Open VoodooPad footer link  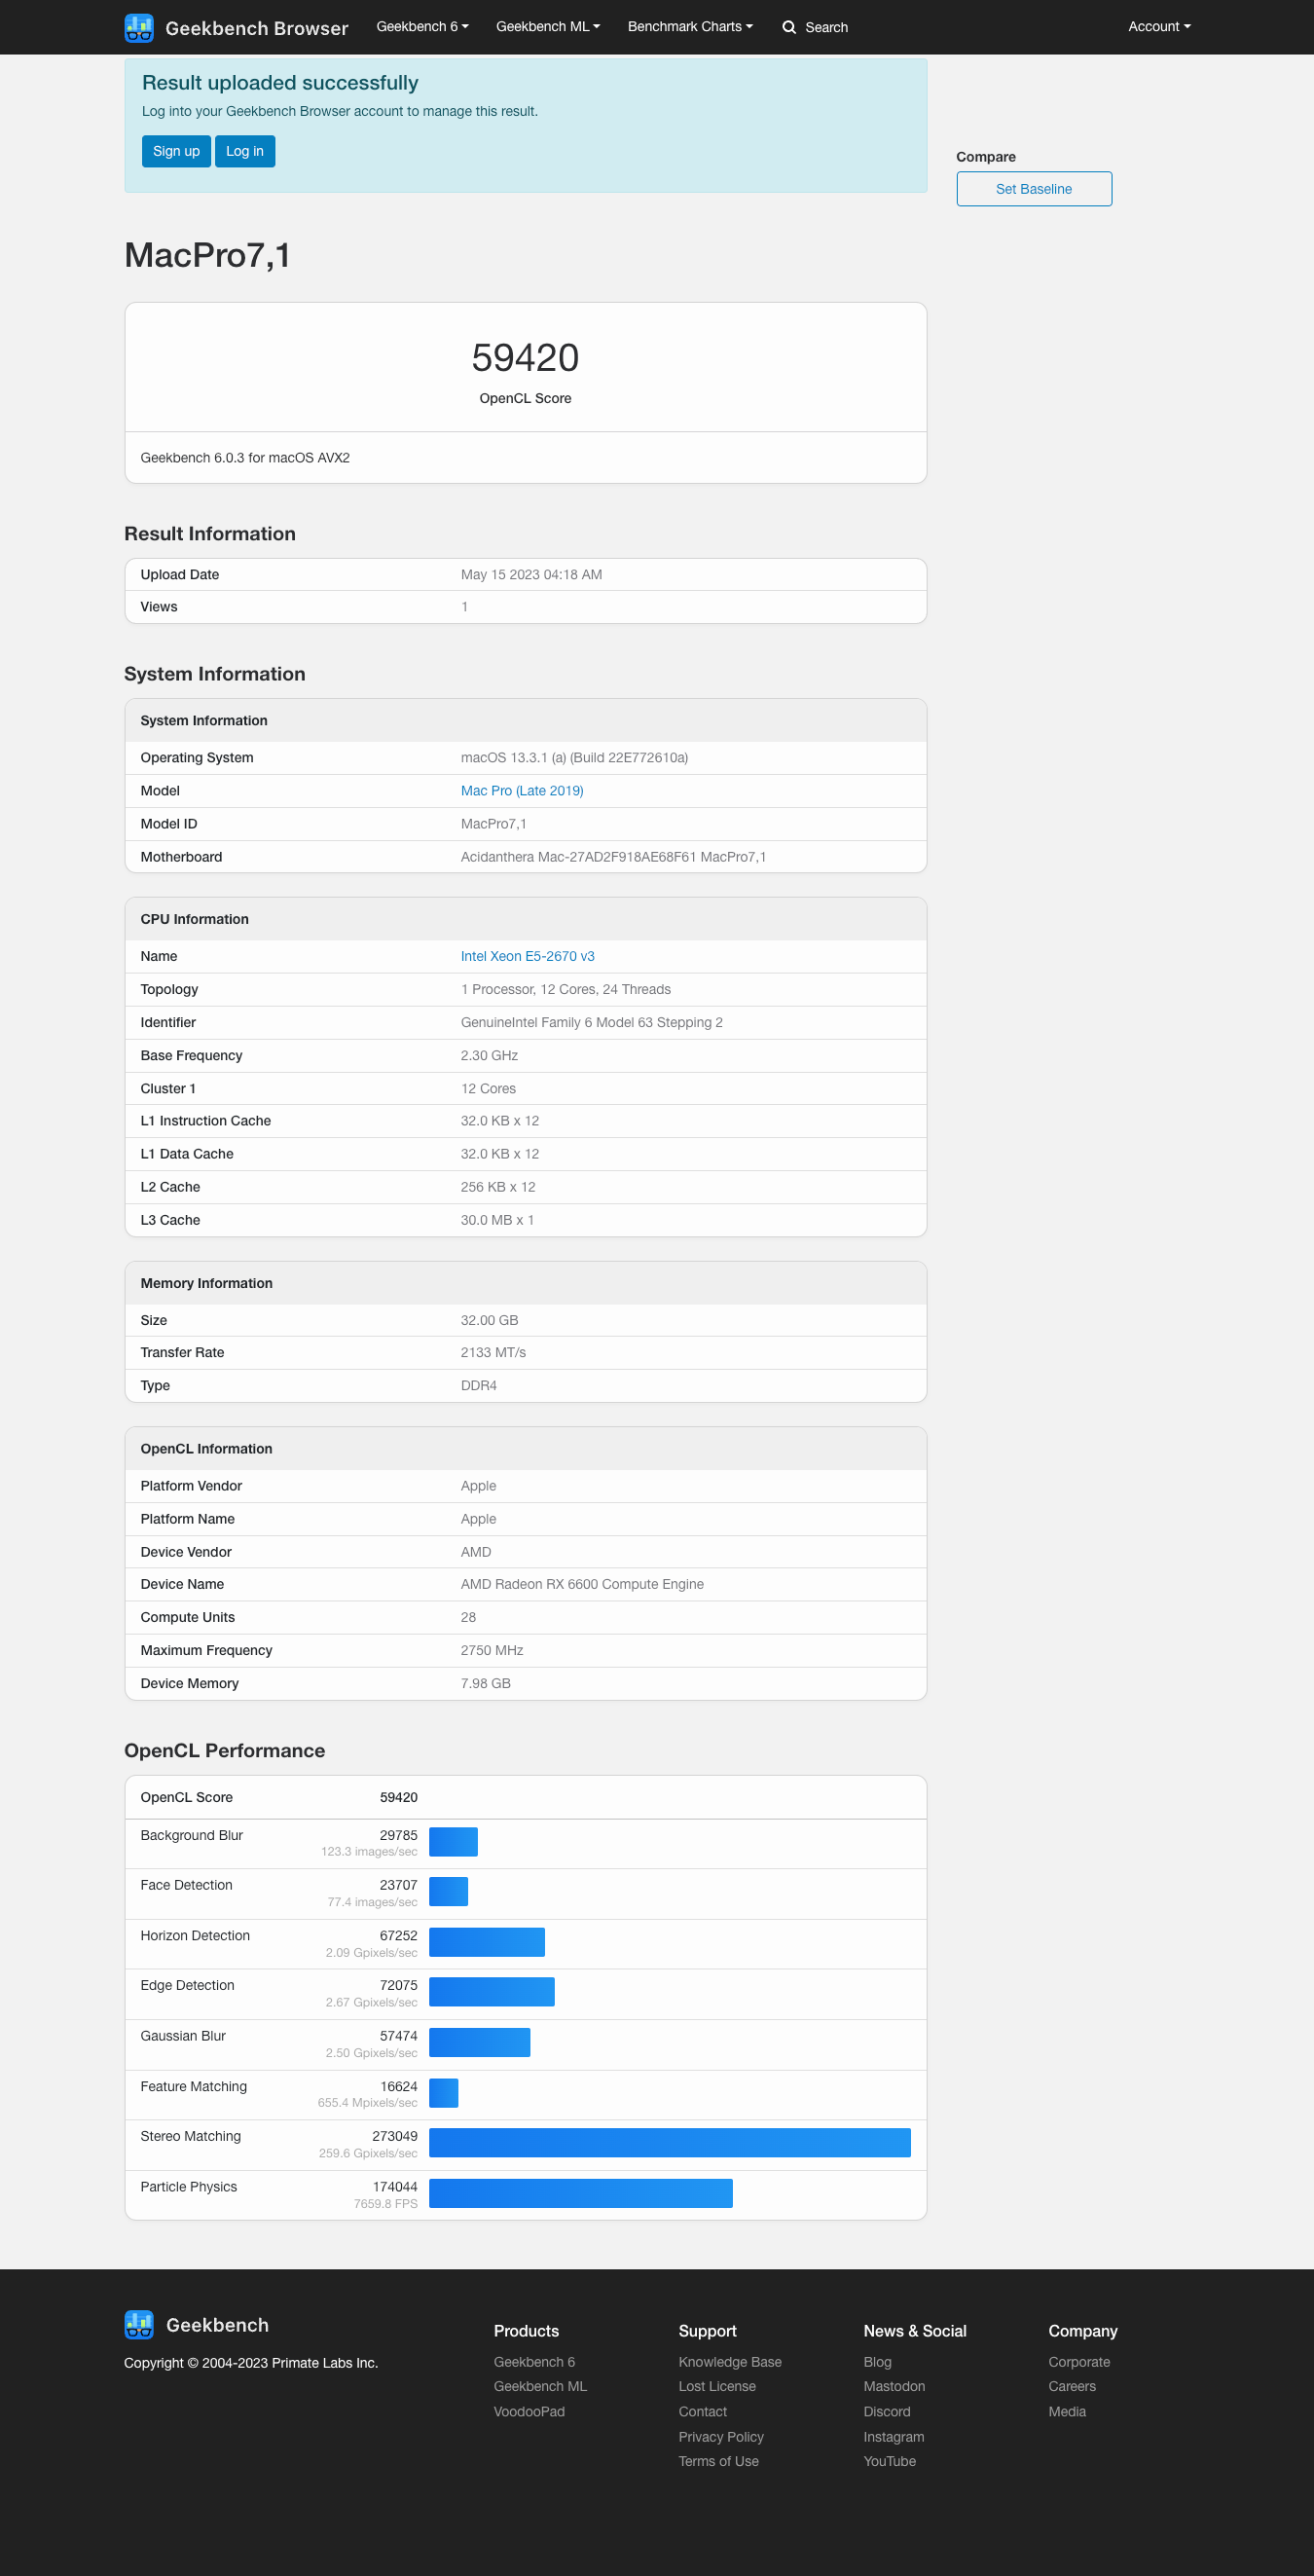pyautogui.click(x=529, y=2412)
